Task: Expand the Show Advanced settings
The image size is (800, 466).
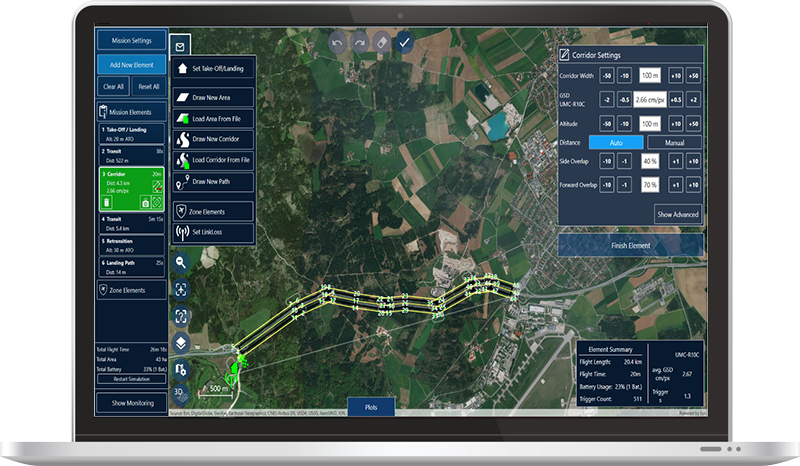Action: (x=678, y=214)
